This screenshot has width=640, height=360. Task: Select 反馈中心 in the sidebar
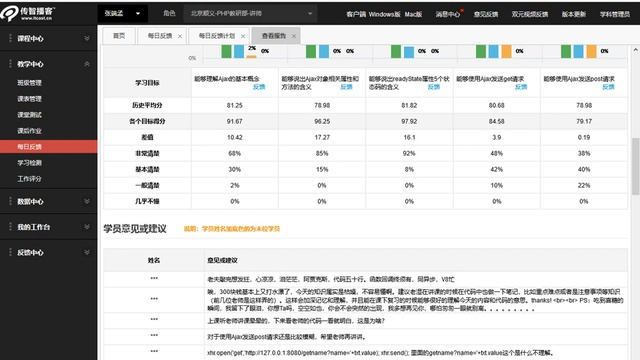click(x=30, y=253)
